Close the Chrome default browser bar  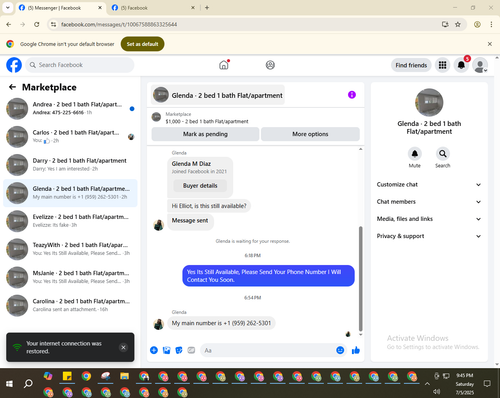click(x=490, y=44)
